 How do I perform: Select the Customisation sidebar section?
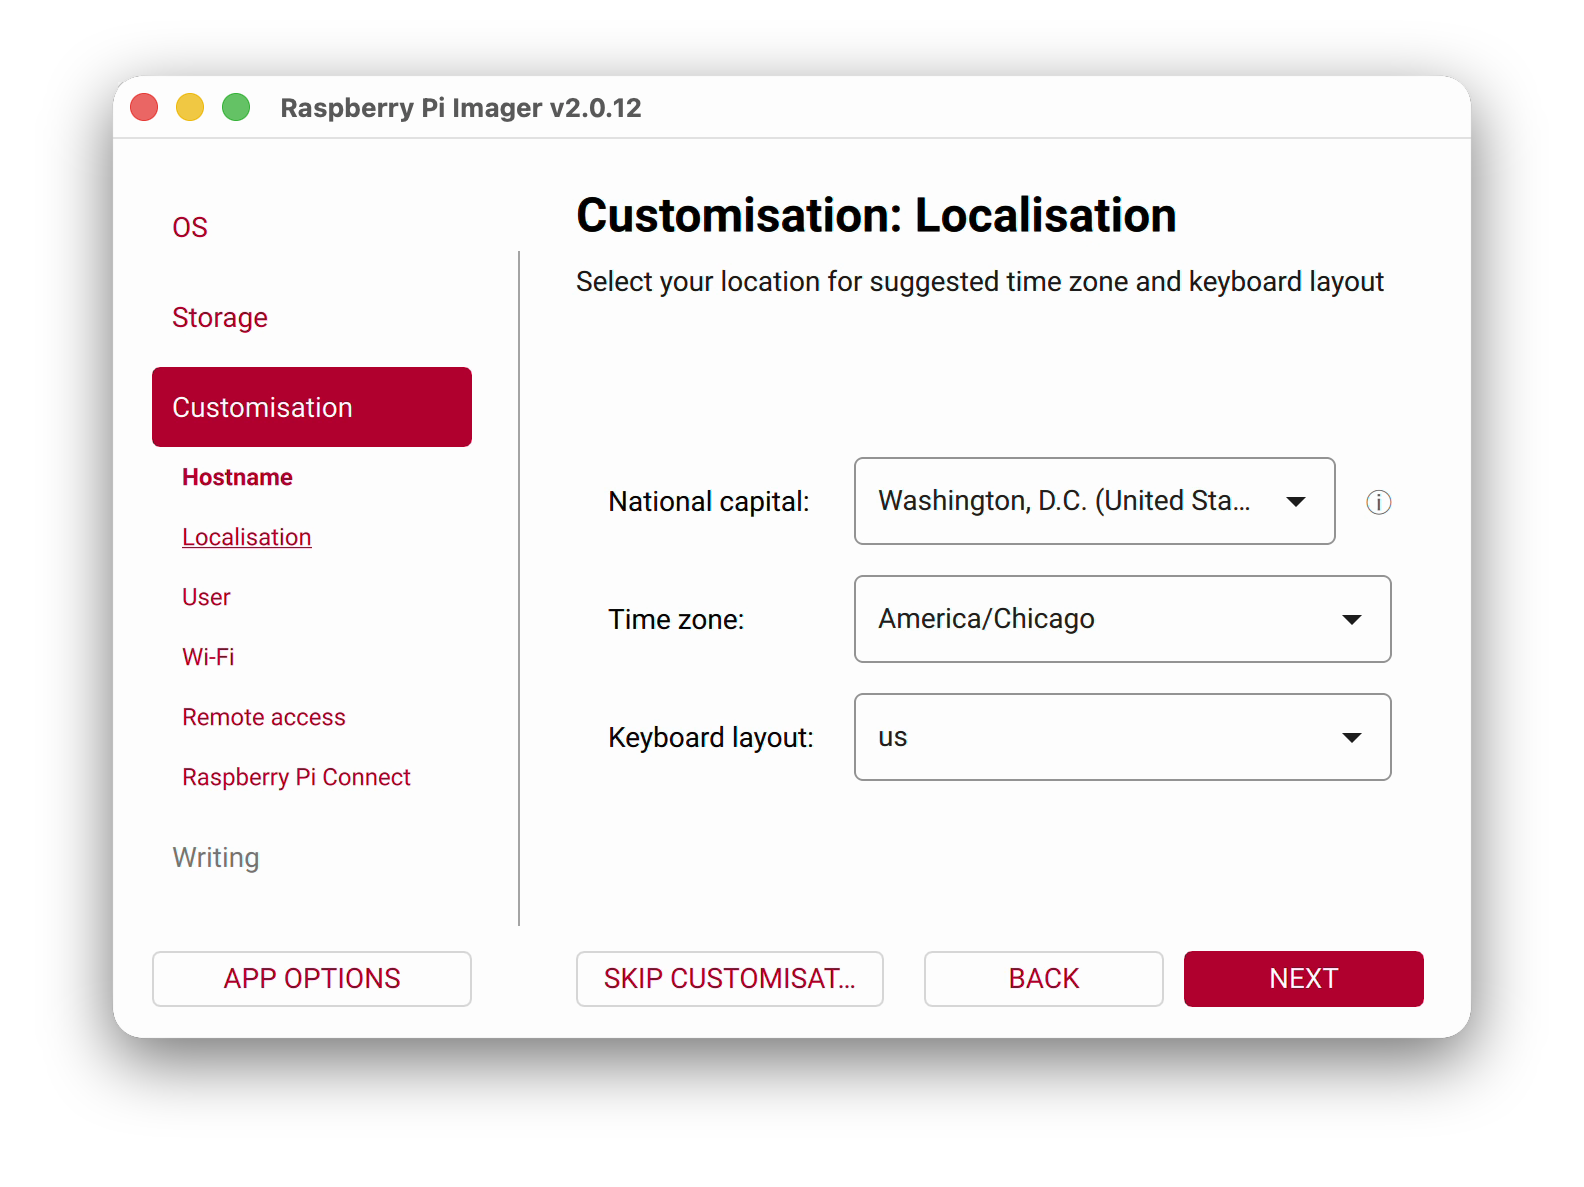(x=312, y=407)
